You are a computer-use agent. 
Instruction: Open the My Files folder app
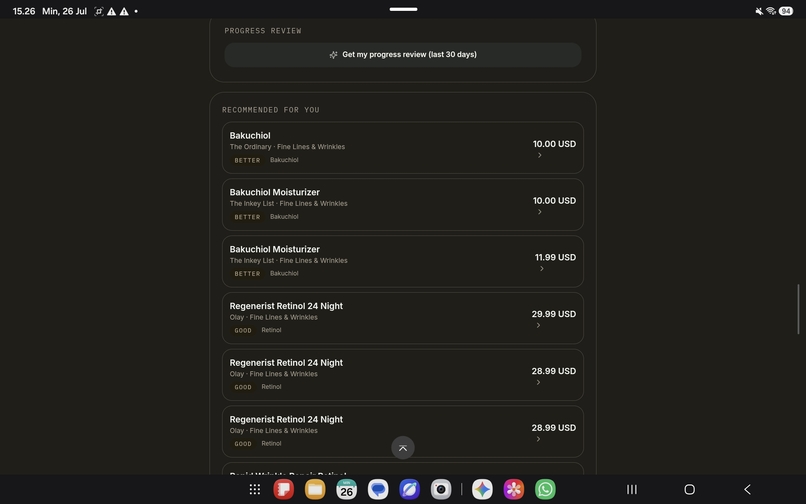(315, 489)
